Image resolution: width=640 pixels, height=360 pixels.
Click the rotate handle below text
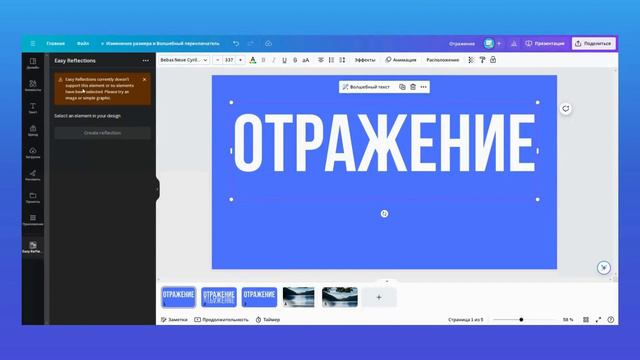coord(384,213)
